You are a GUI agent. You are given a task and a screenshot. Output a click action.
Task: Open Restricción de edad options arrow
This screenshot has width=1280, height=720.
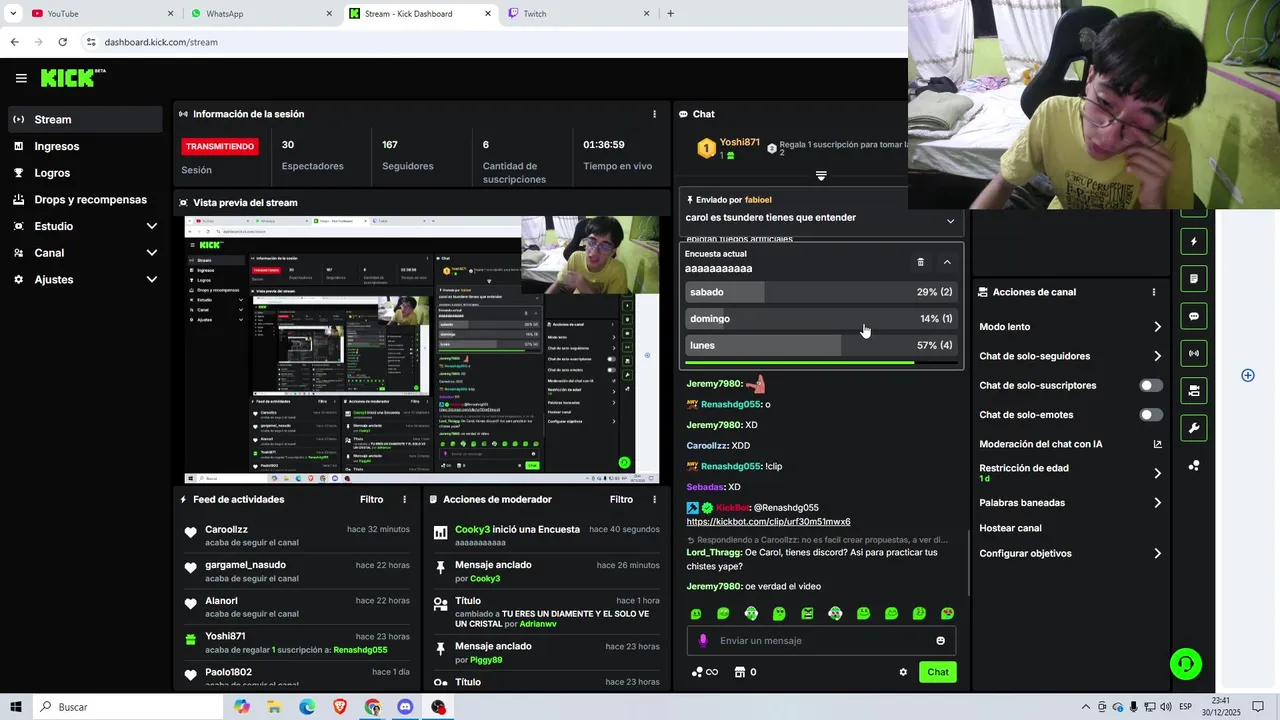click(x=1158, y=473)
